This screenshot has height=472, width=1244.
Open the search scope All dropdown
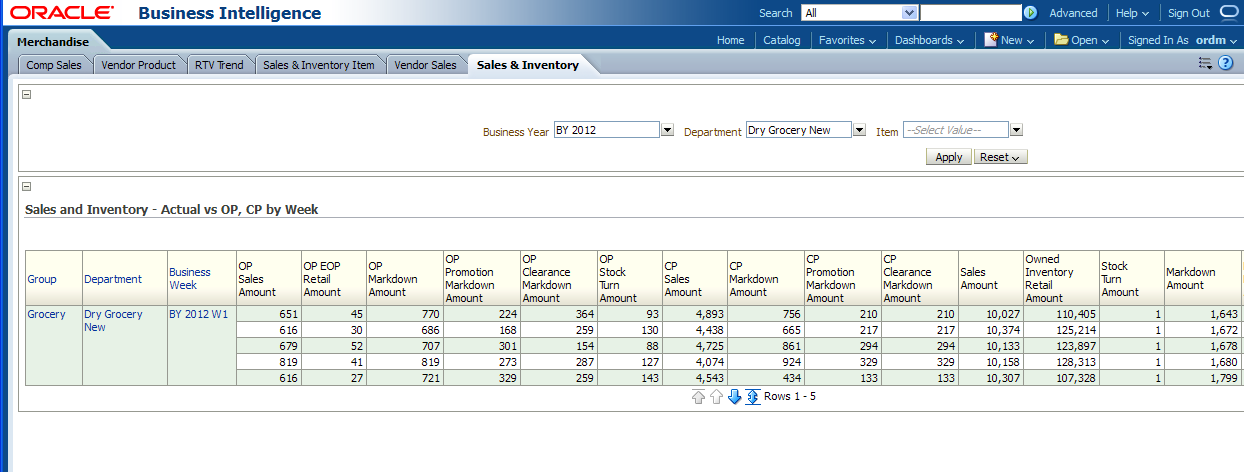(909, 13)
